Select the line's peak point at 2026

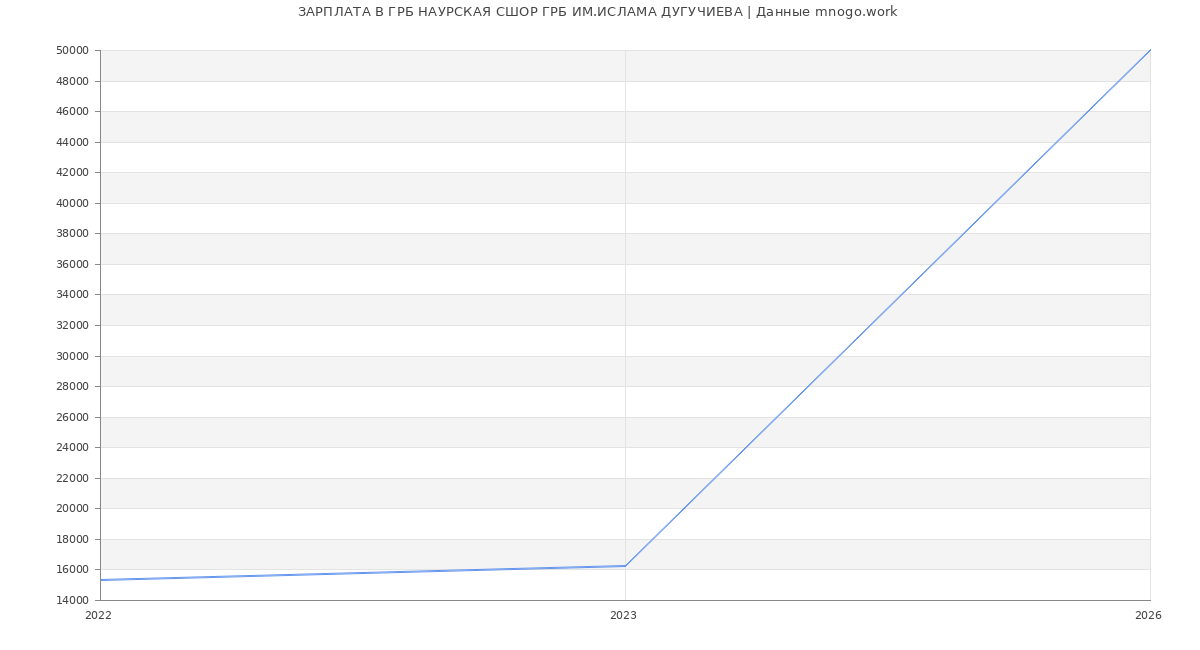1150,50
